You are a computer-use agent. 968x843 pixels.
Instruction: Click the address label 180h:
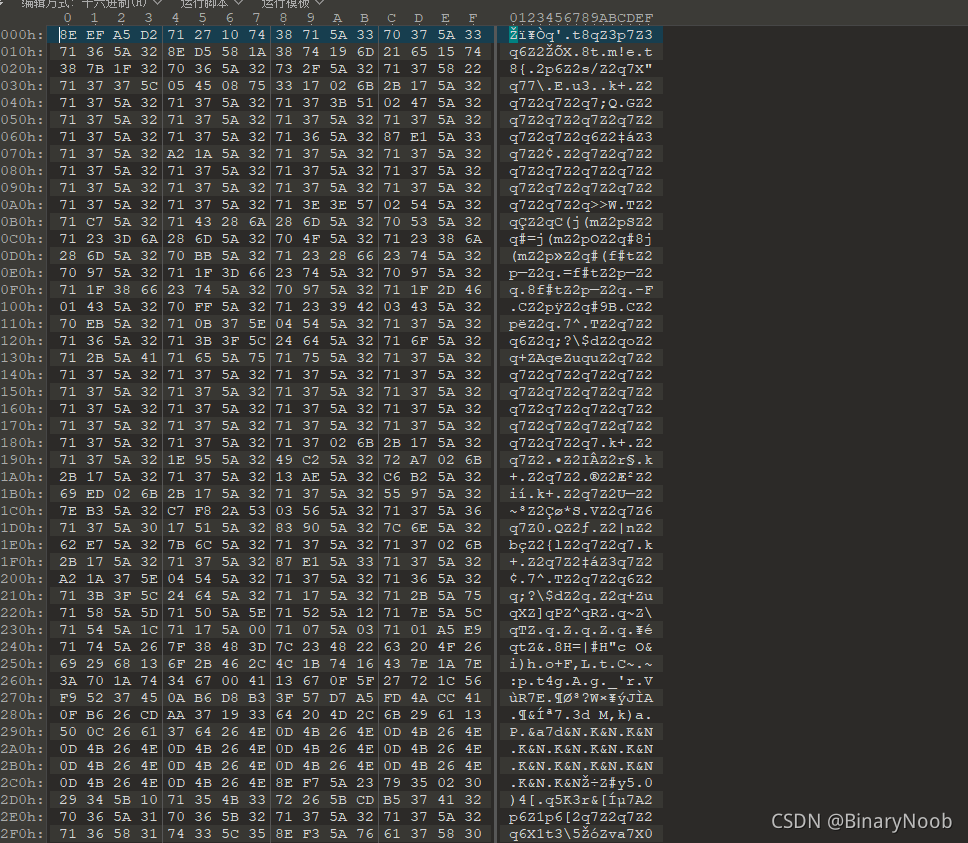22,443
